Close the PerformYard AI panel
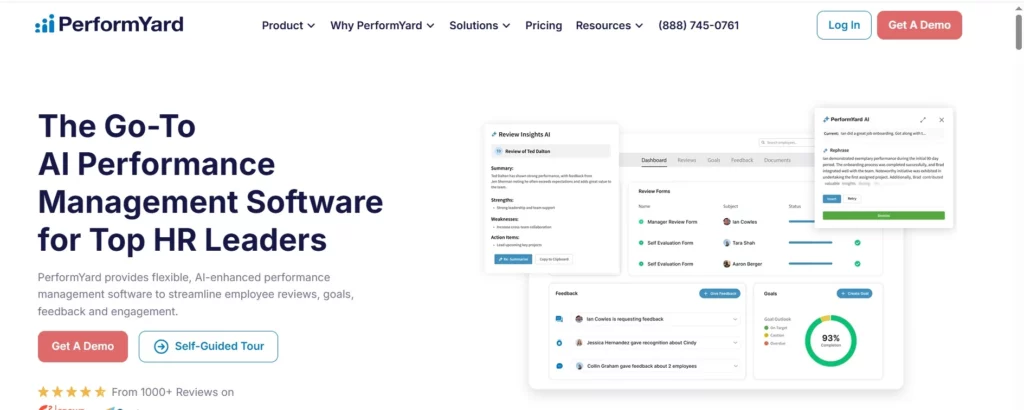This screenshot has height=410, width=1024. point(941,119)
